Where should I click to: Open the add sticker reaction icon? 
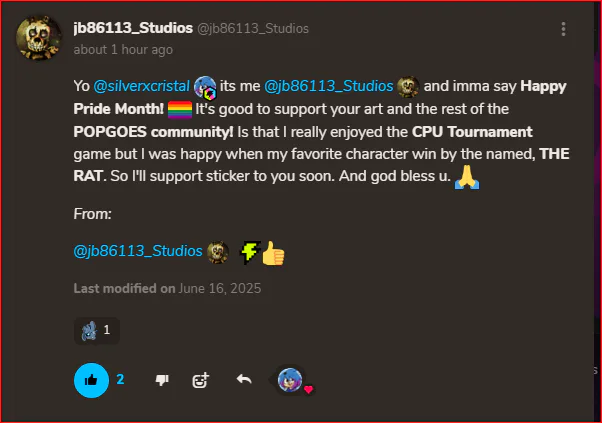[200, 380]
